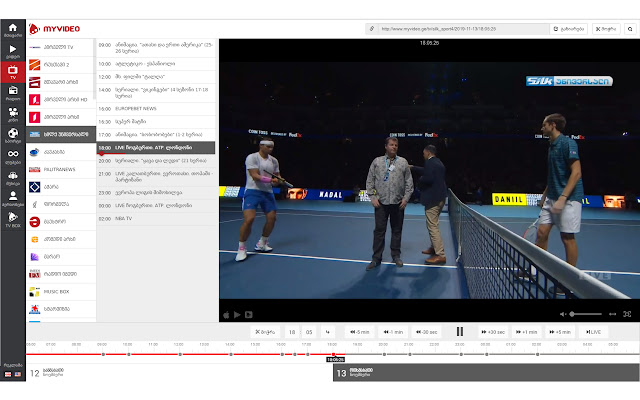Click the Google Play icon below the video

click(237, 315)
